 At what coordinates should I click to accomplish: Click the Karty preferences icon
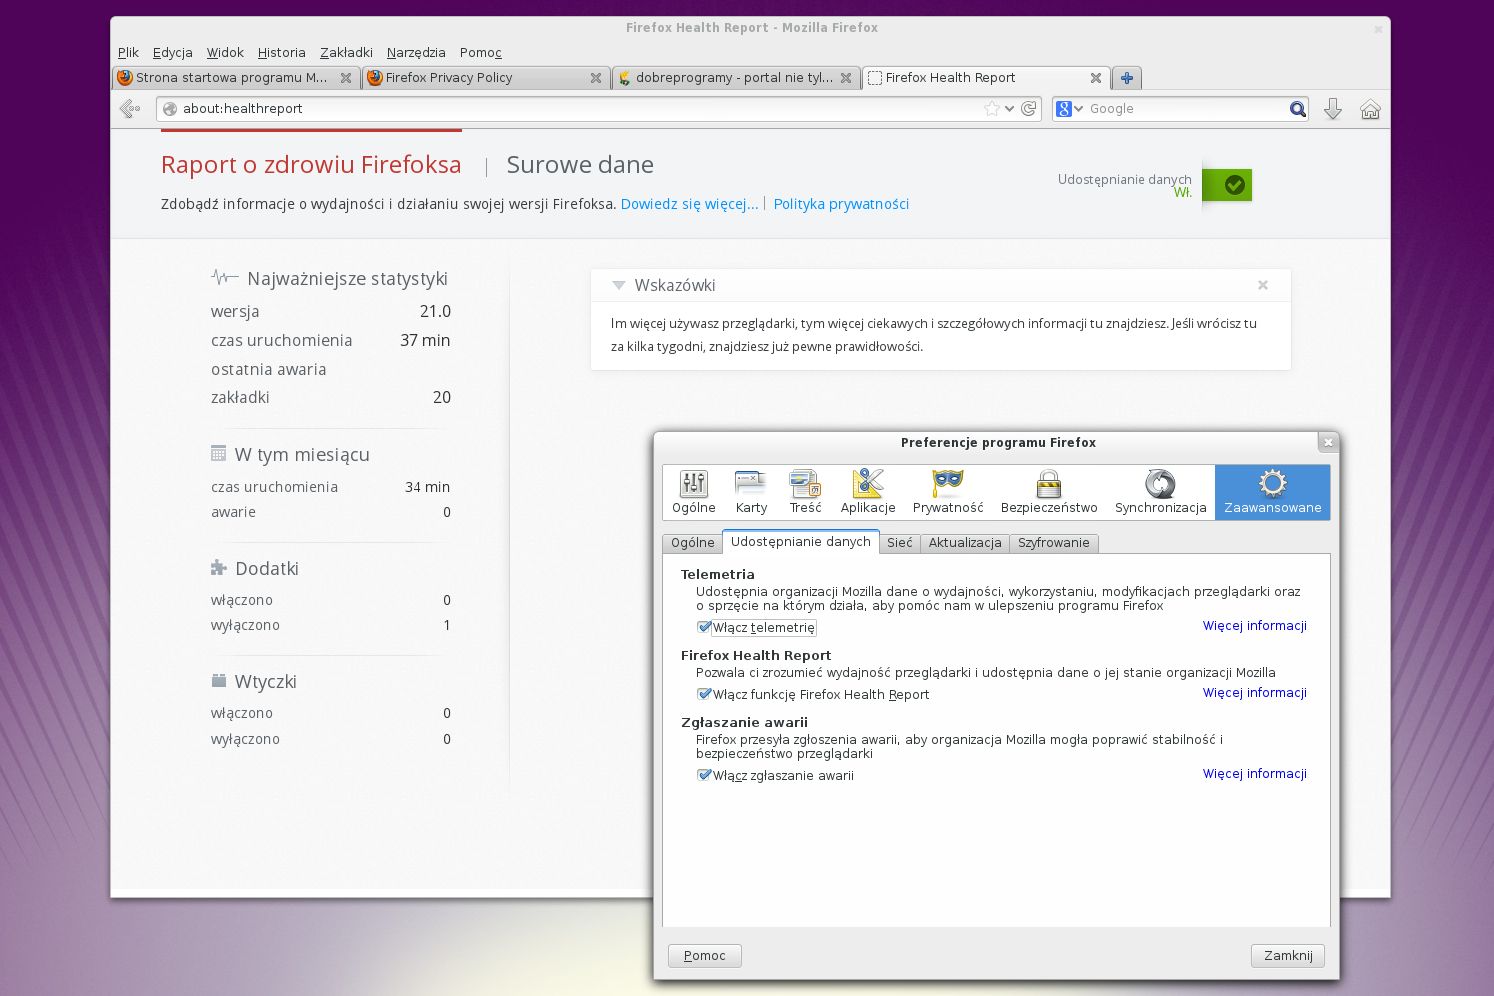751,492
